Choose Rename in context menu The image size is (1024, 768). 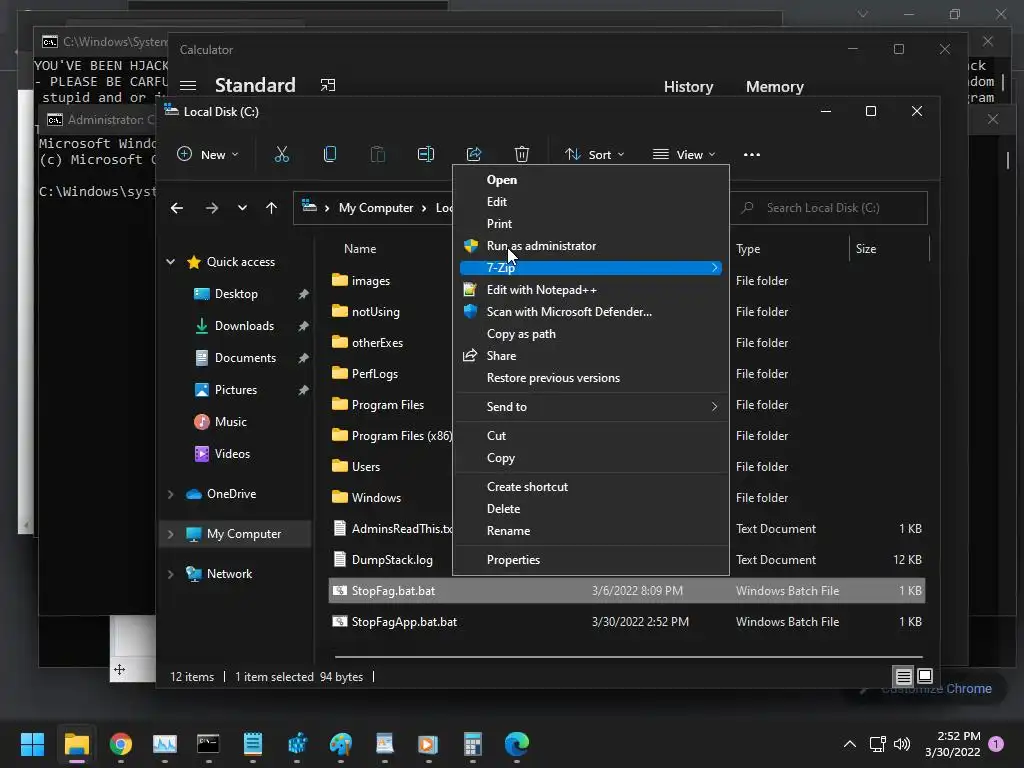point(591,531)
